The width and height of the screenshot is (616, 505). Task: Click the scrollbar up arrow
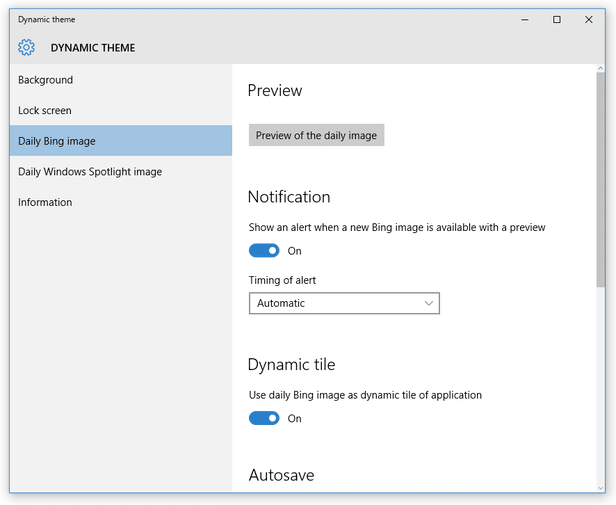(x=600, y=68)
